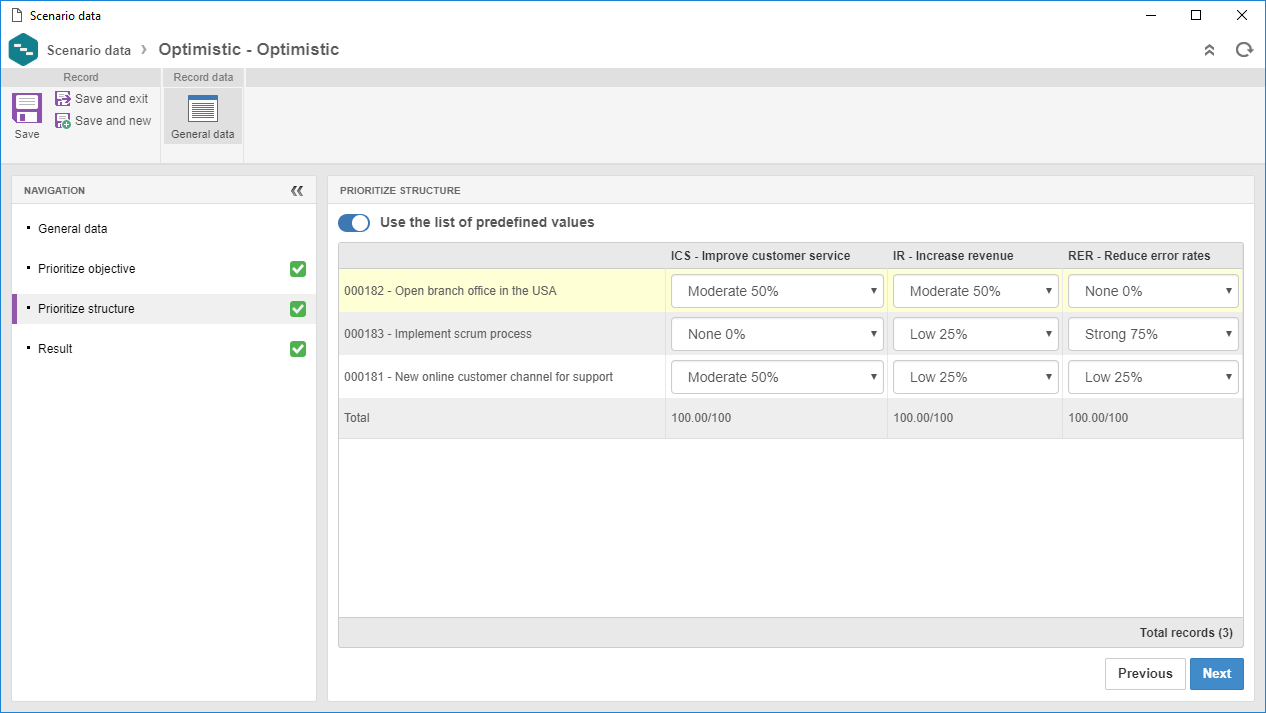1266x713 pixels.
Task: Click the Previous button
Action: pyautogui.click(x=1145, y=673)
